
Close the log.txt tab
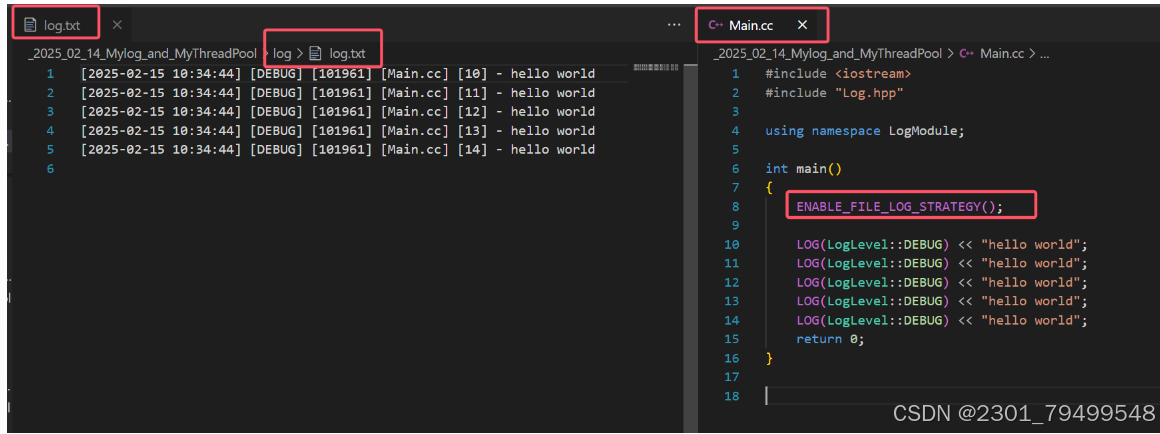[x=117, y=25]
